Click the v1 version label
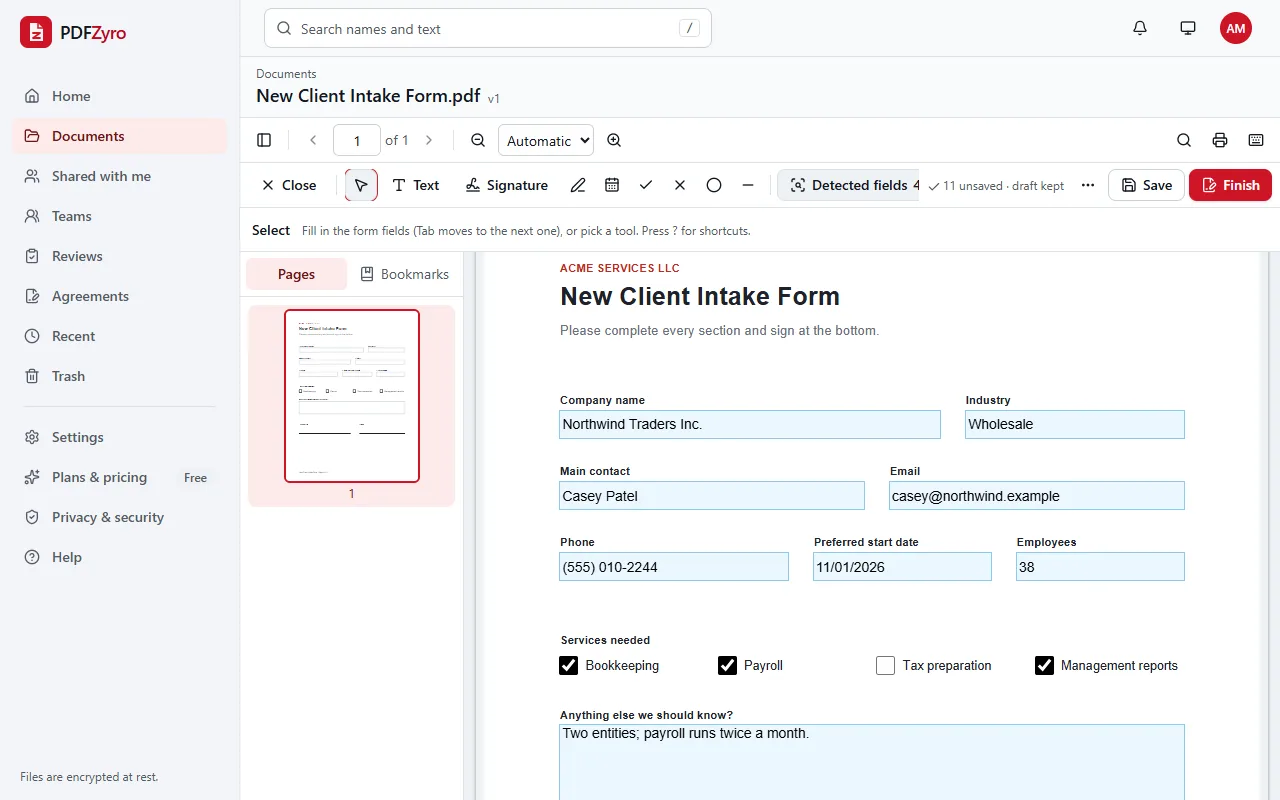 [x=494, y=99]
